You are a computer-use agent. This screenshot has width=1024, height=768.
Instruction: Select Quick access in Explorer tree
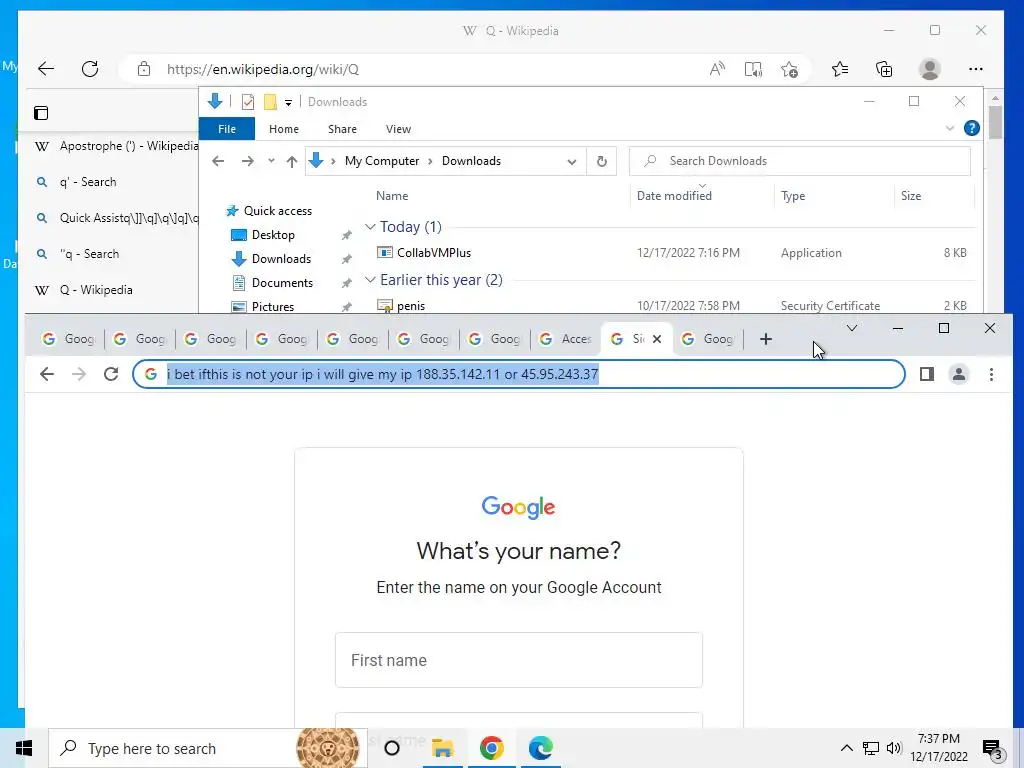coord(278,211)
